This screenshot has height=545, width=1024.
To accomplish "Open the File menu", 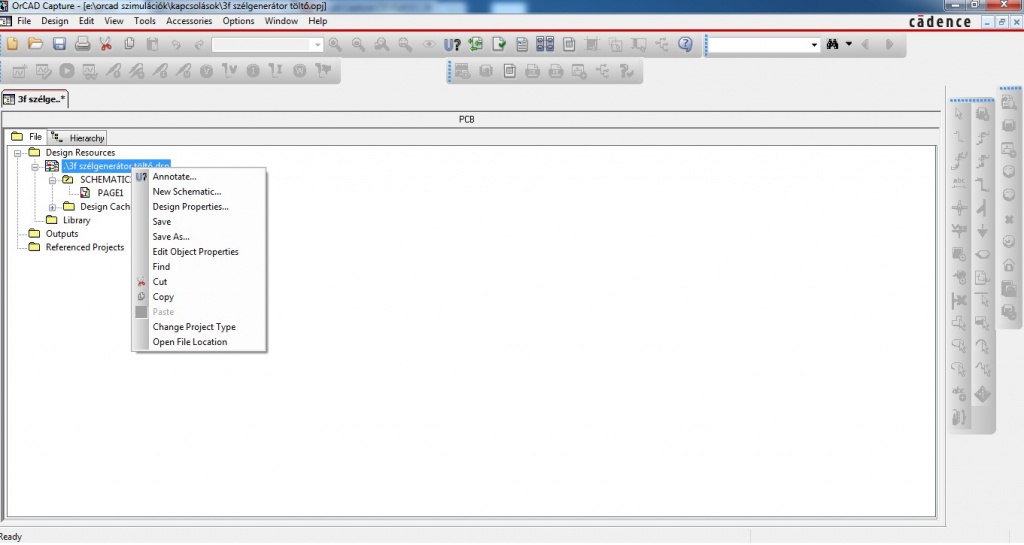I will pos(24,21).
